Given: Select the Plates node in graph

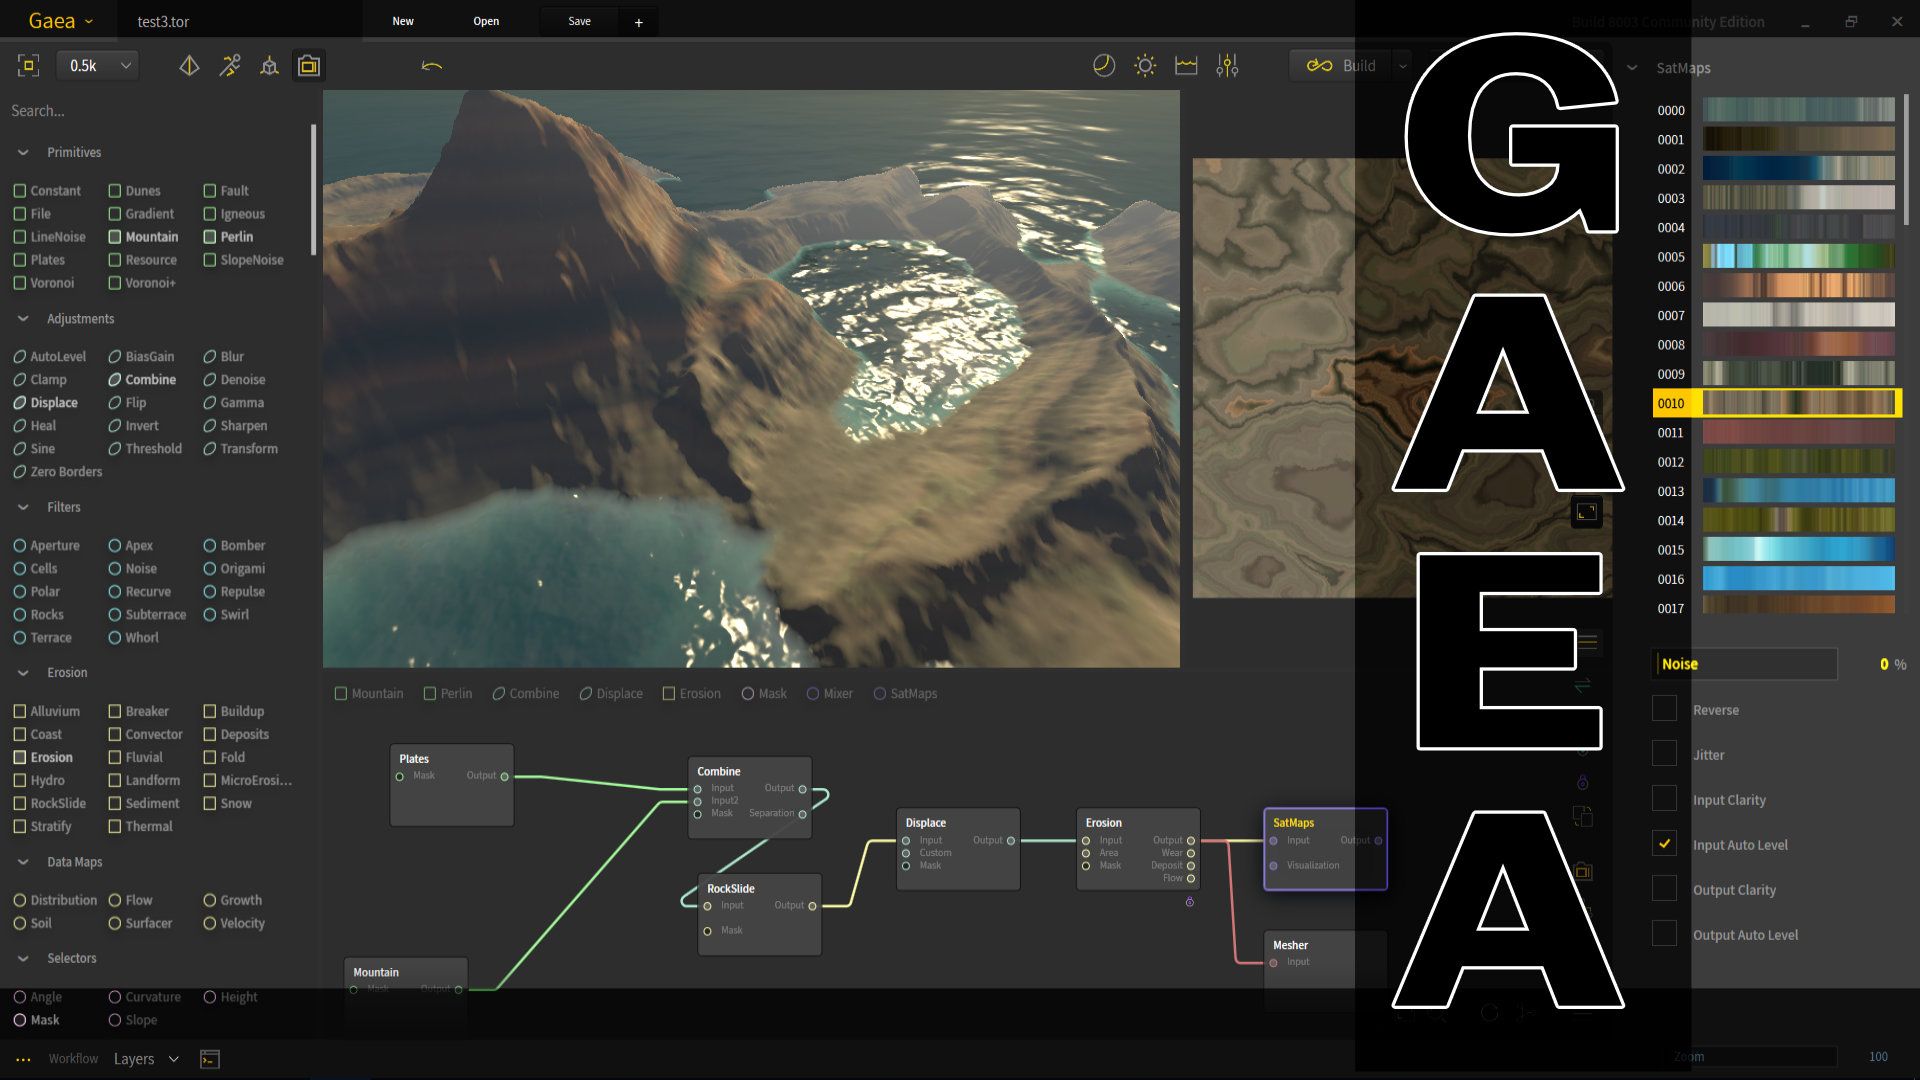Looking at the screenshot, I should click(452, 785).
